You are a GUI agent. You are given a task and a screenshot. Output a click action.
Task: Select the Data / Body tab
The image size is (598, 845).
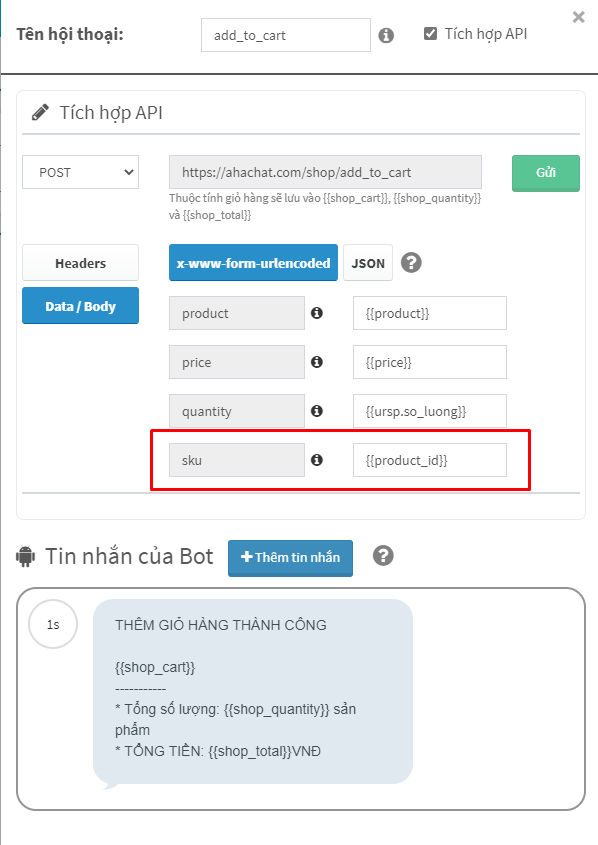coord(80,306)
